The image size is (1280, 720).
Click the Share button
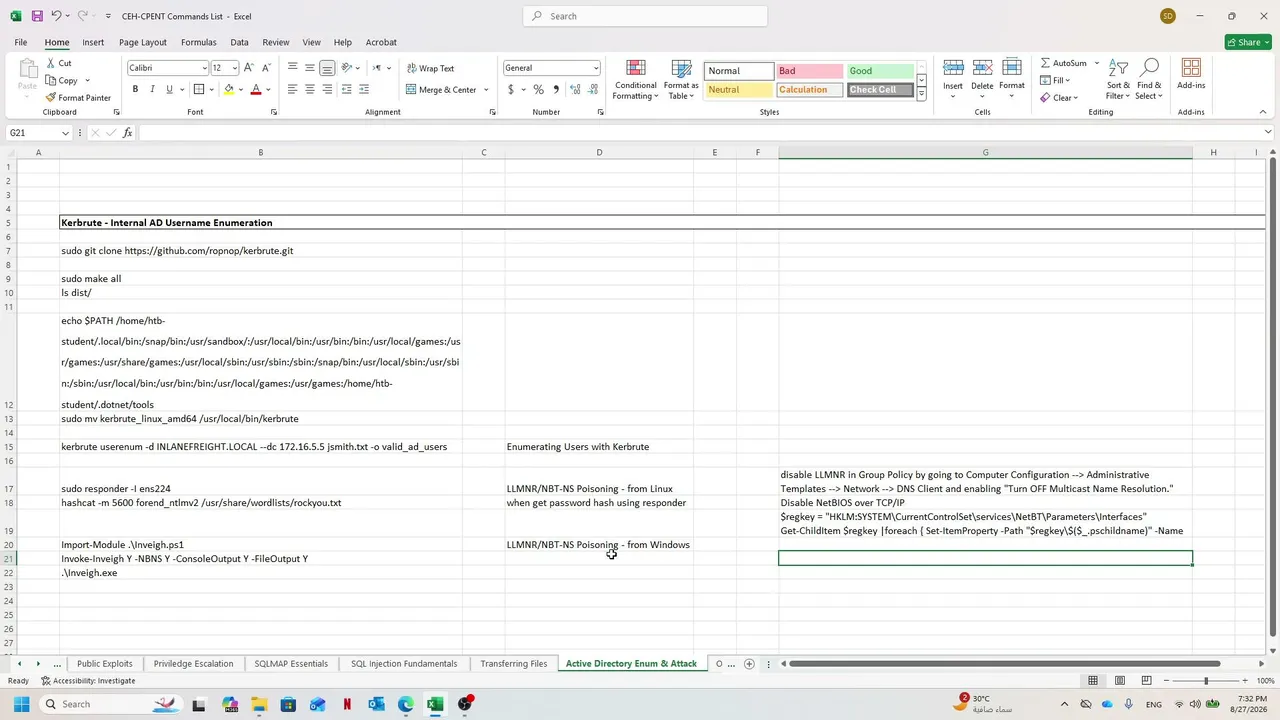pos(1248,42)
